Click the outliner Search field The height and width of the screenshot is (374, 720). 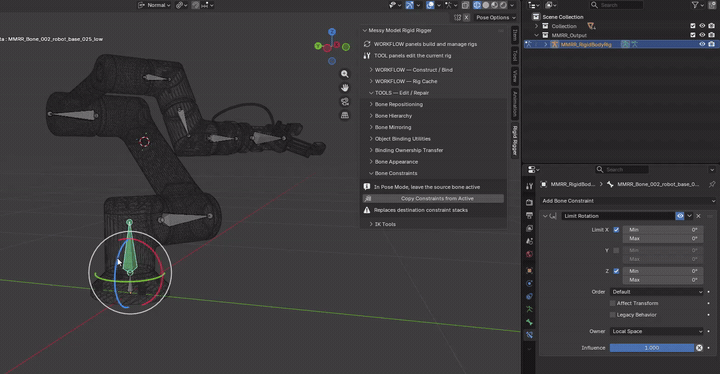[616, 5]
